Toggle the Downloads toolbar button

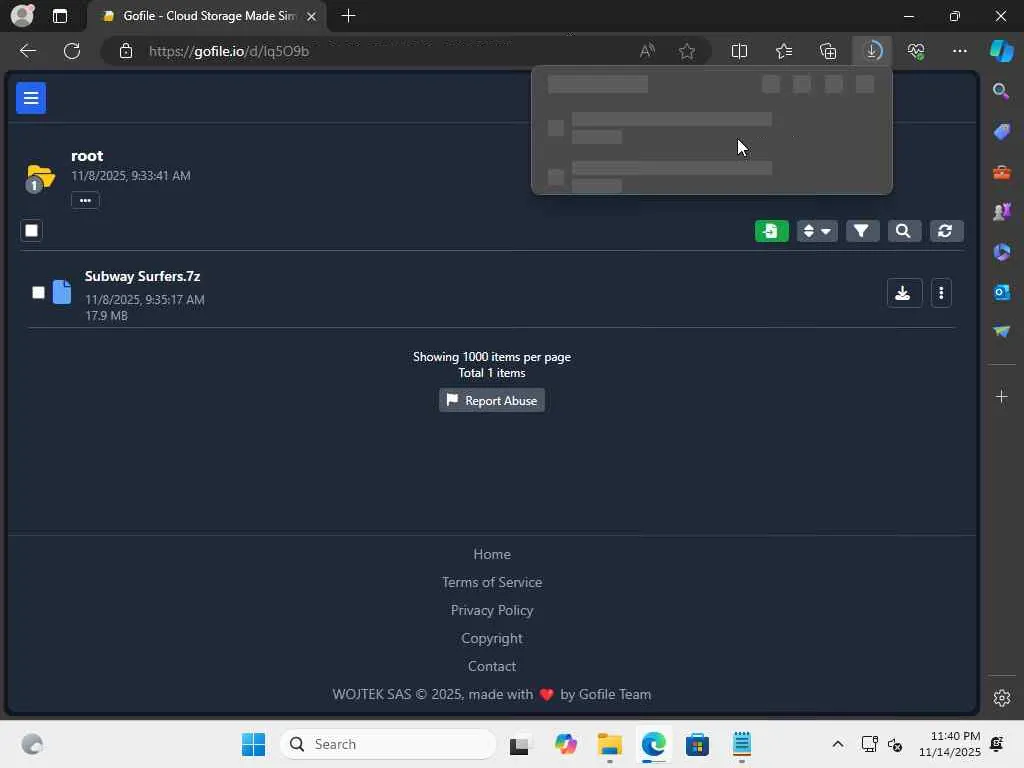tap(872, 51)
